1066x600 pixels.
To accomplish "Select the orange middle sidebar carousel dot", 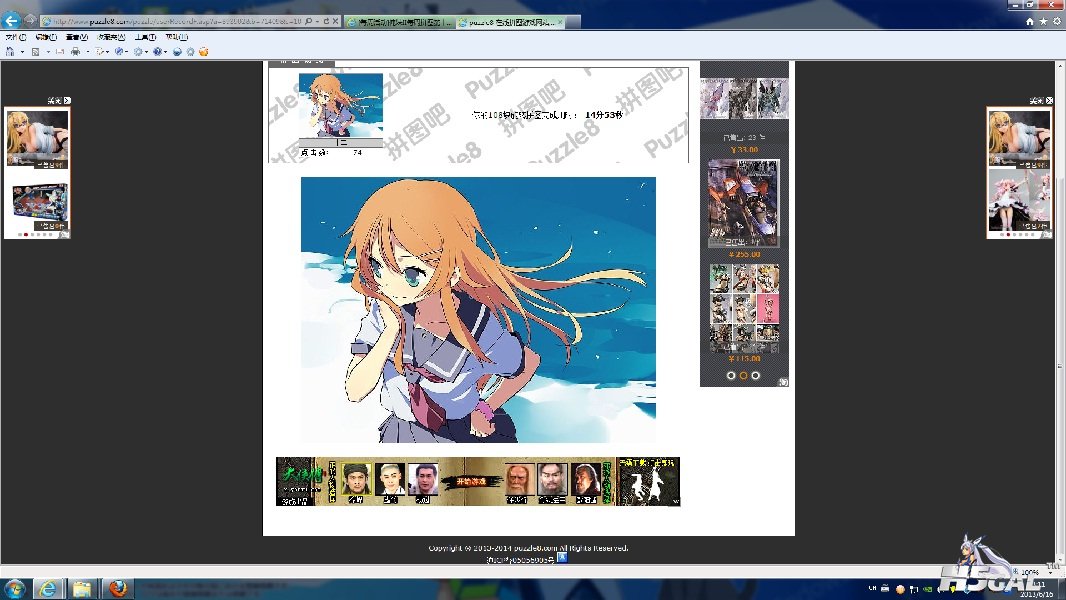I will 743,375.
